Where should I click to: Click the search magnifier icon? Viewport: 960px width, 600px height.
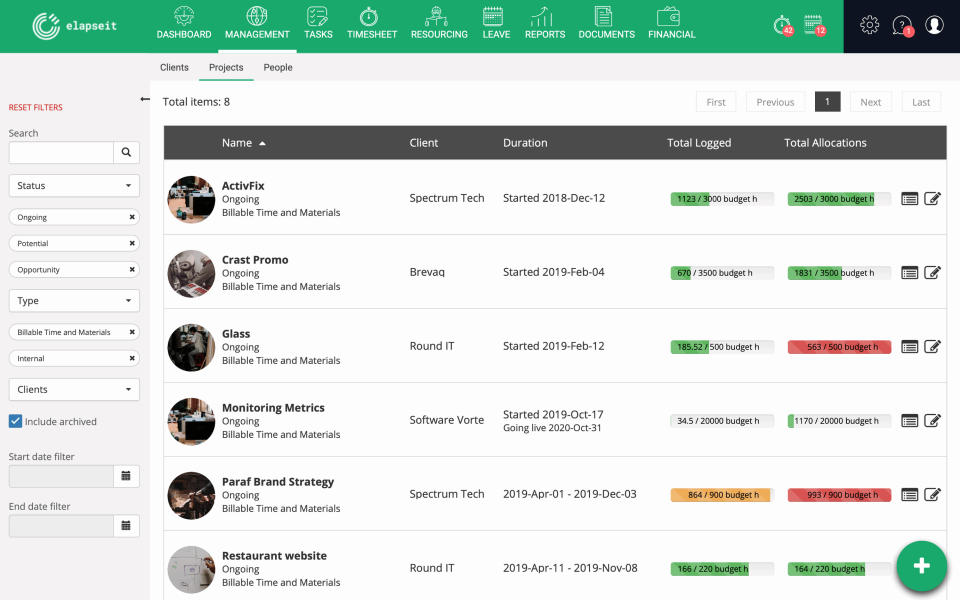tap(126, 152)
